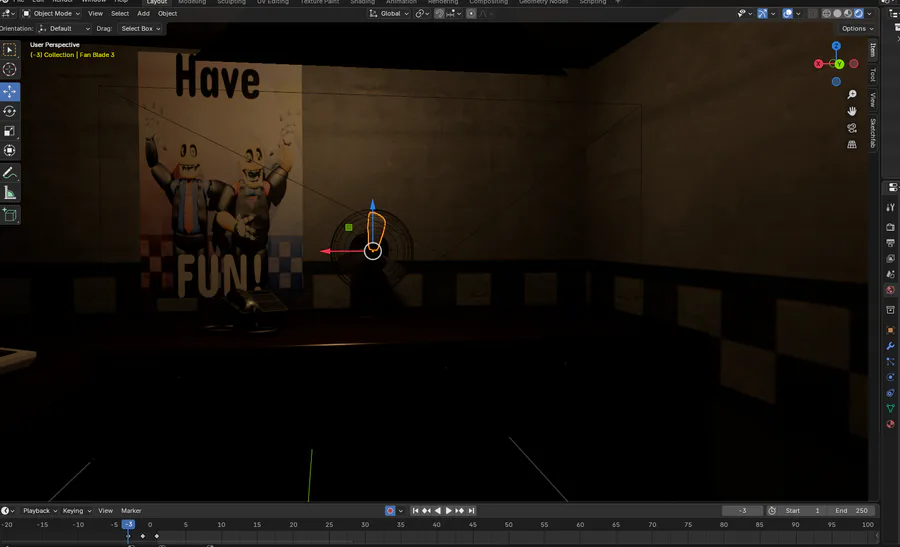Select the Measure tool

pyautogui.click(x=10, y=193)
